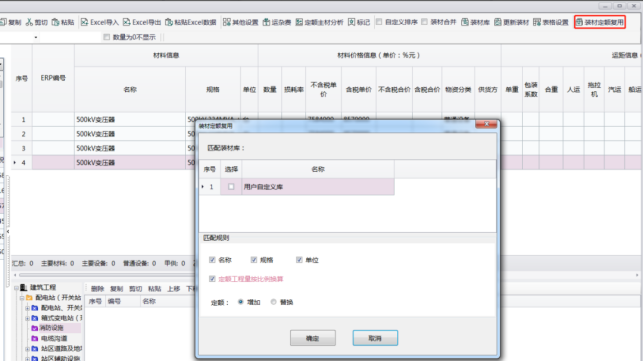
Task: Expand the 站区辅助设施 tree node
Action: 27,359
